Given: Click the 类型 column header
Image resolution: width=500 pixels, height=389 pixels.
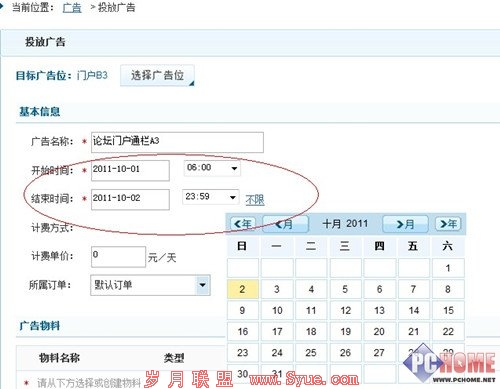Looking at the screenshot, I should pyautogui.click(x=174, y=358).
